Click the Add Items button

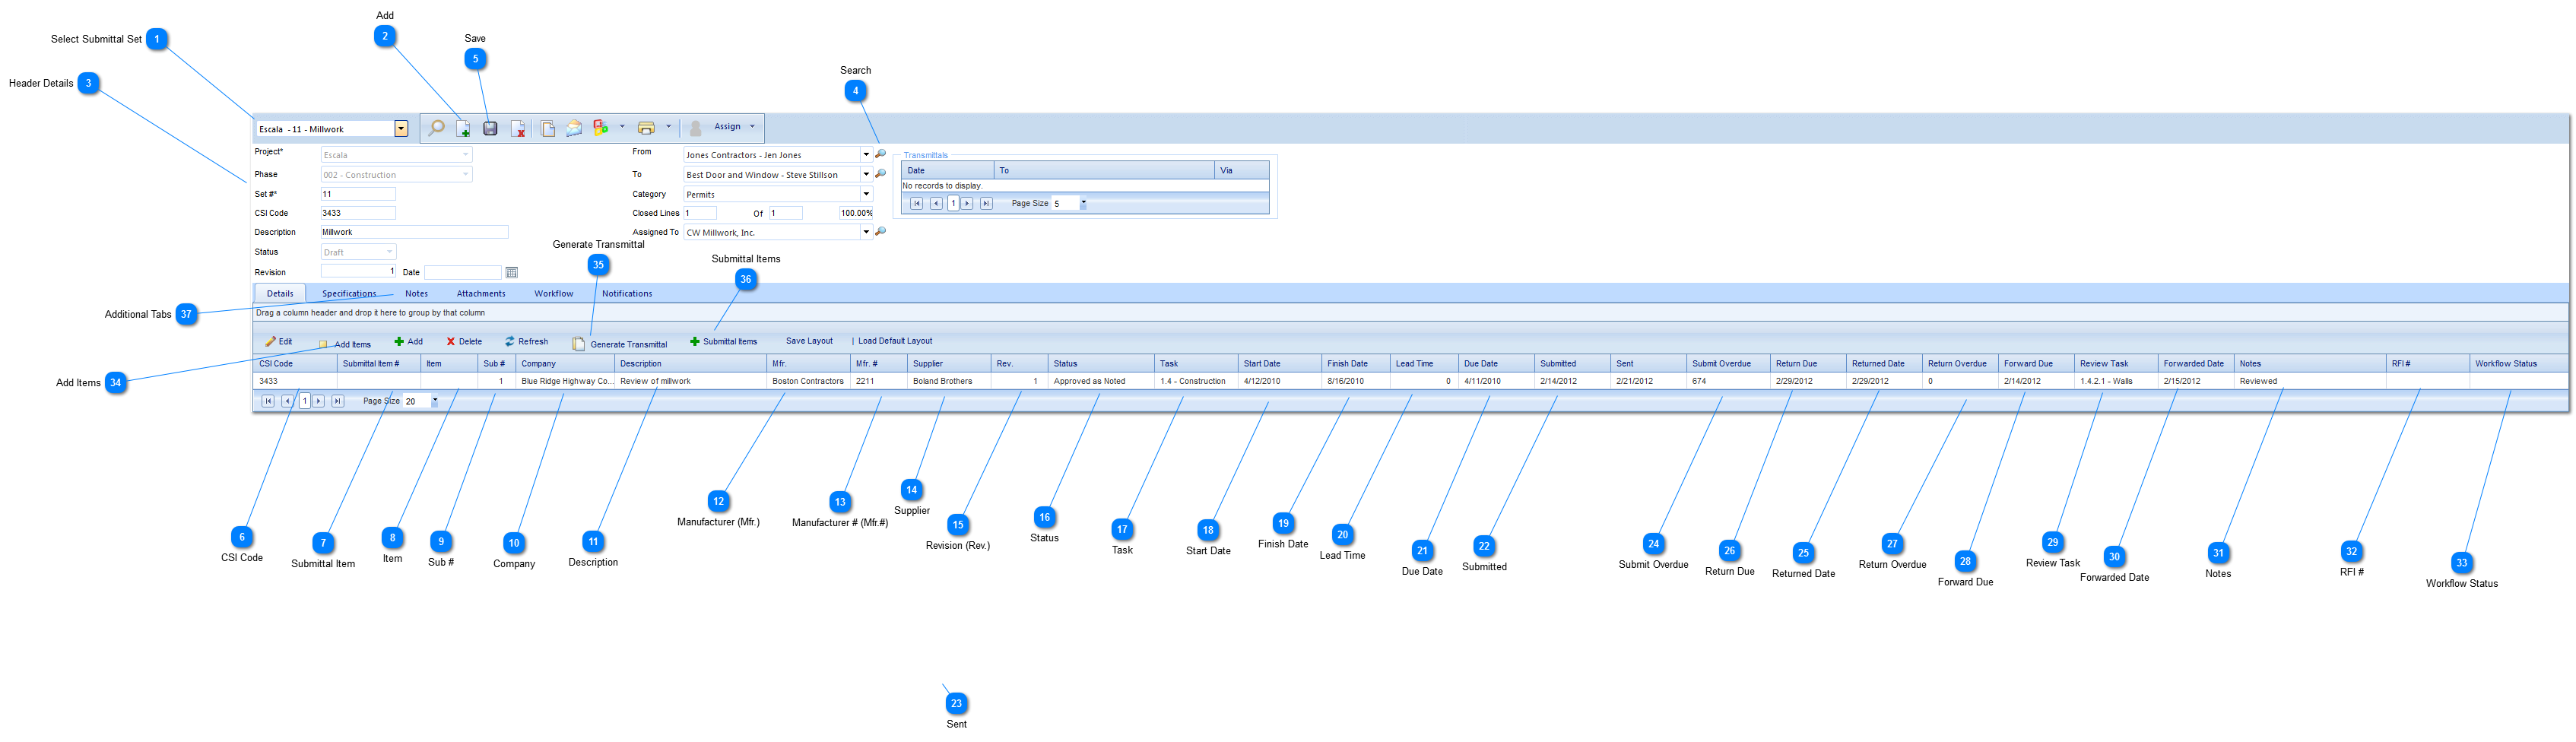(x=345, y=344)
